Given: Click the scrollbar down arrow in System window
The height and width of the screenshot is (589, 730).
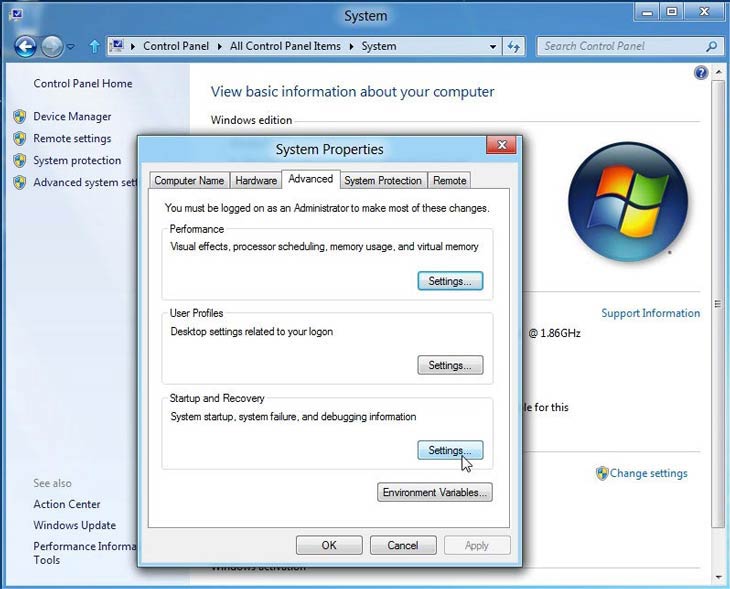Looking at the screenshot, I should click(x=717, y=578).
